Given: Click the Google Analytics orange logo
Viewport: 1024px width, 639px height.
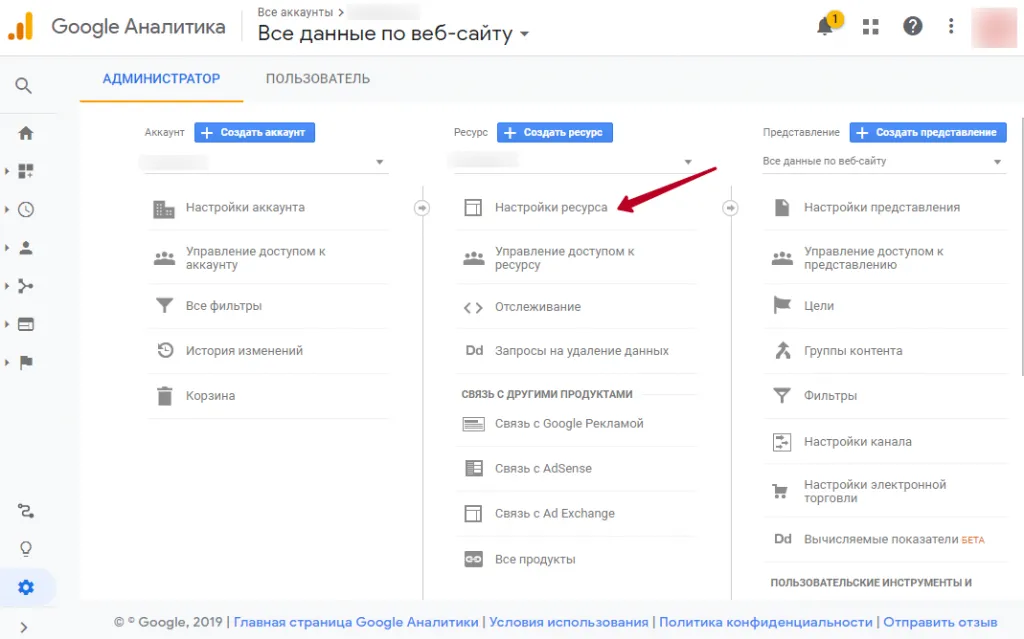Looking at the screenshot, I should (20, 26).
